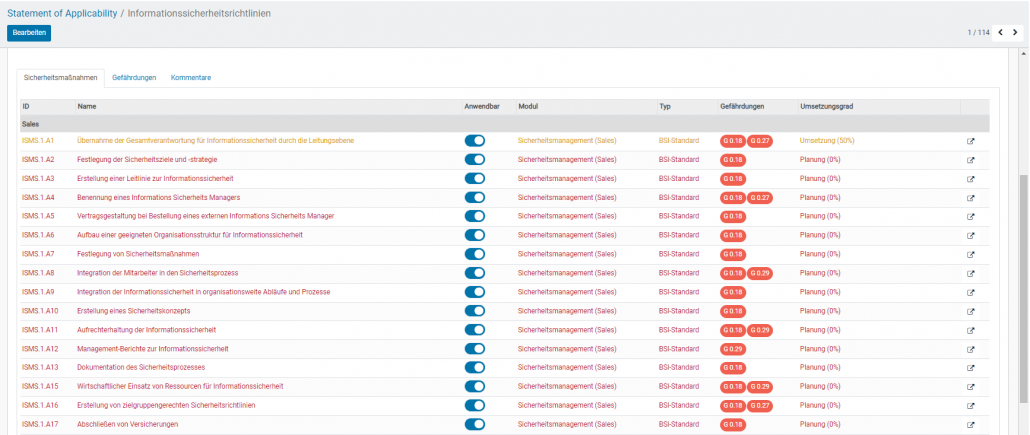Switch to the Kommentare tab
Image resolution: width=1030 pixels, height=435 pixels.
pyautogui.click(x=190, y=77)
